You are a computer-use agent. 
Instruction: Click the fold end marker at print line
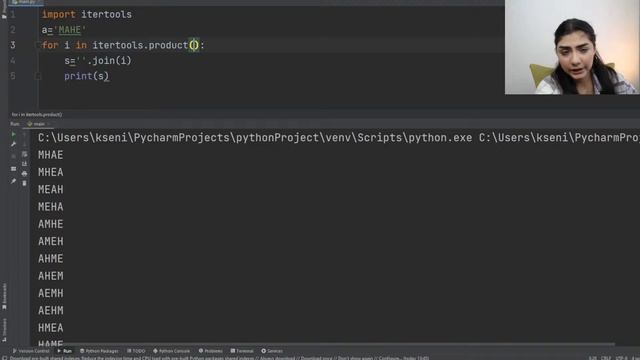(38, 76)
